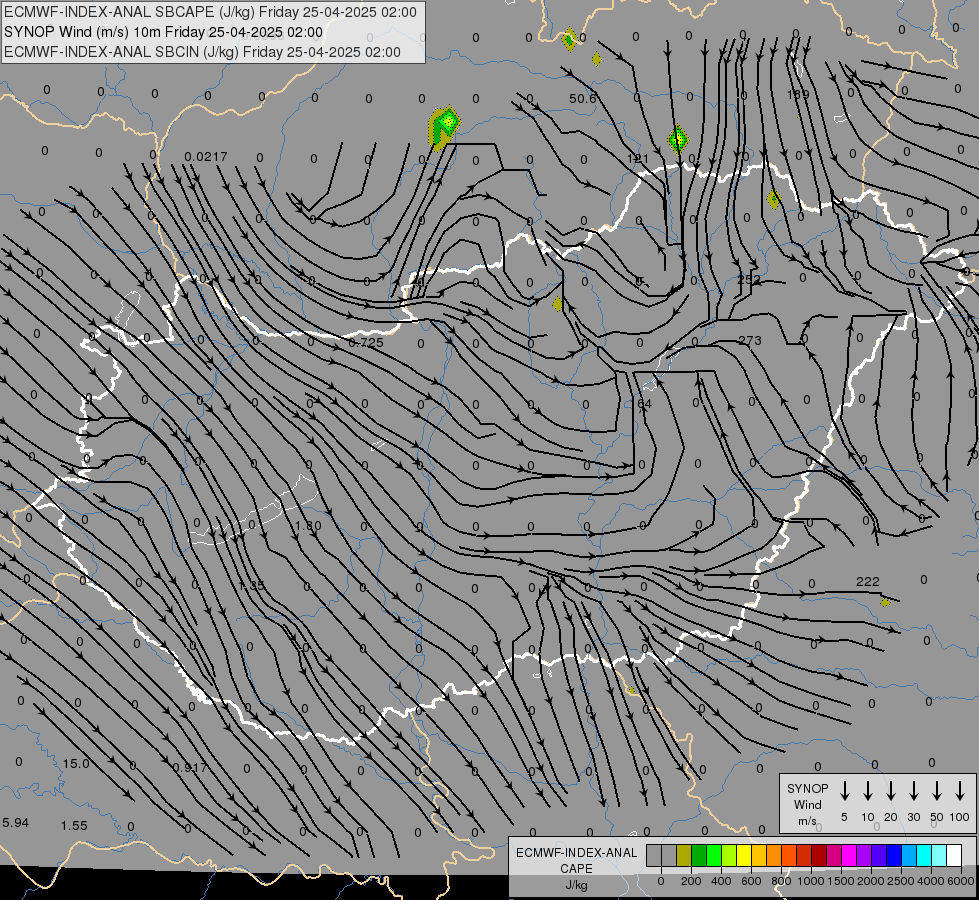
Task: Click the 'SYNOP Wind m/s' legend label
Action: coord(807,804)
